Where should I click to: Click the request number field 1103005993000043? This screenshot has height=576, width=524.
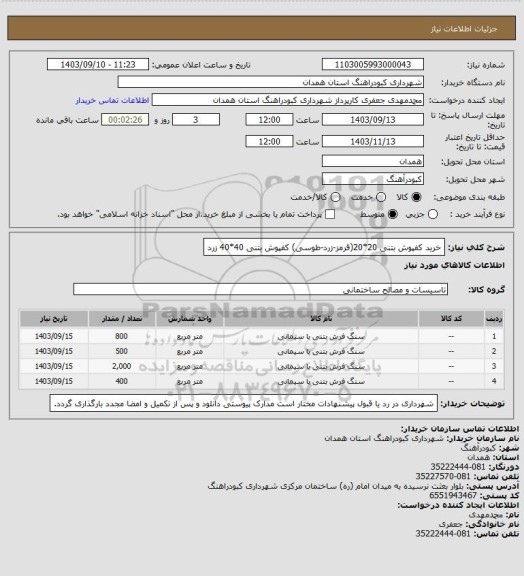click(373, 65)
